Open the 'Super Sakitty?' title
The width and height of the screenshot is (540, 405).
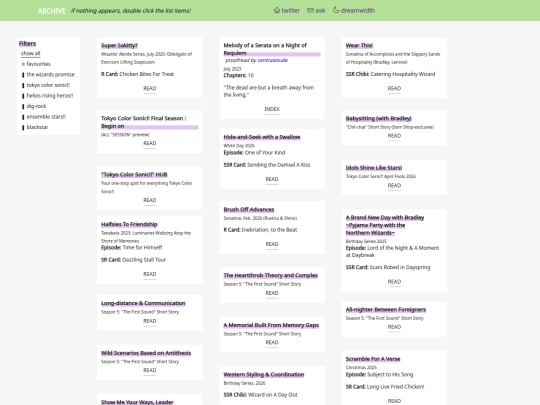pyautogui.click(x=119, y=45)
